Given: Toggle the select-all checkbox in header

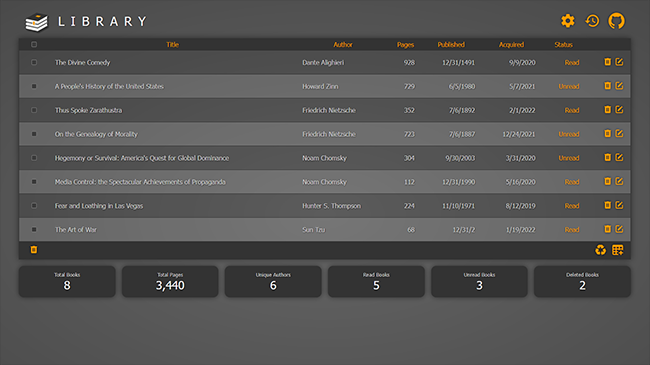Looking at the screenshot, I should pyautogui.click(x=34, y=44).
